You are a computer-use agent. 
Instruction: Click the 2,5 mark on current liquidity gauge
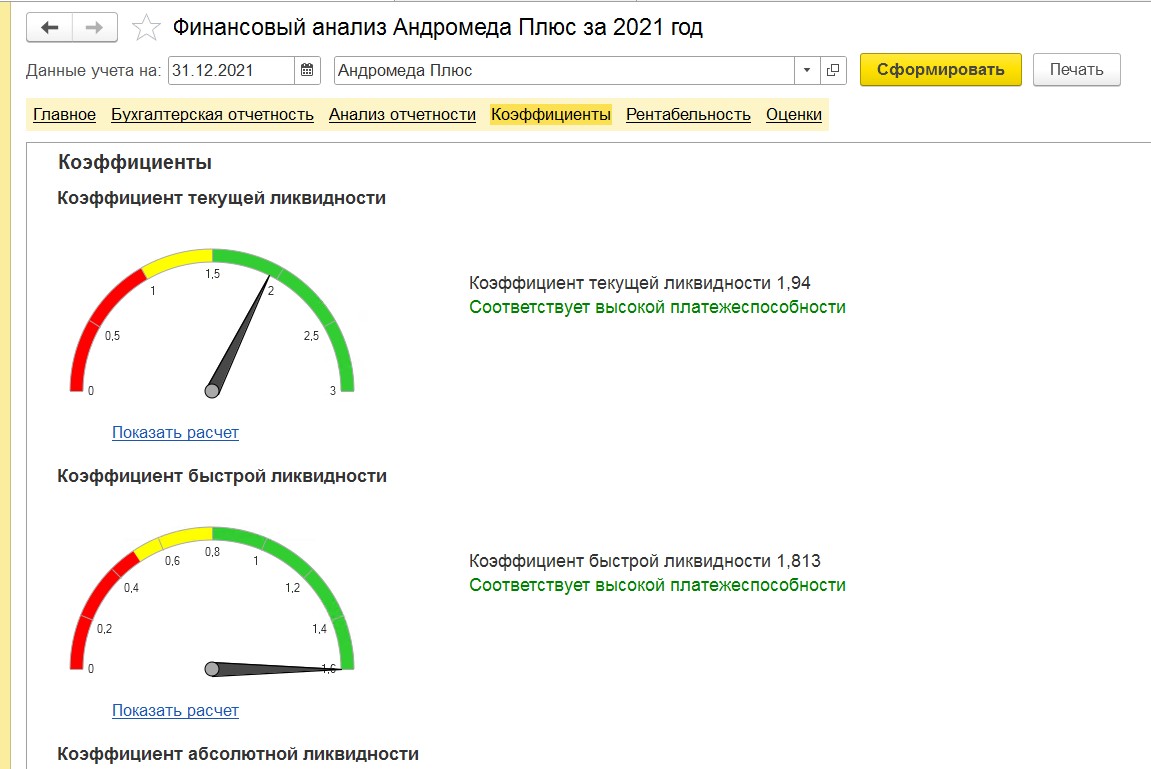point(311,335)
